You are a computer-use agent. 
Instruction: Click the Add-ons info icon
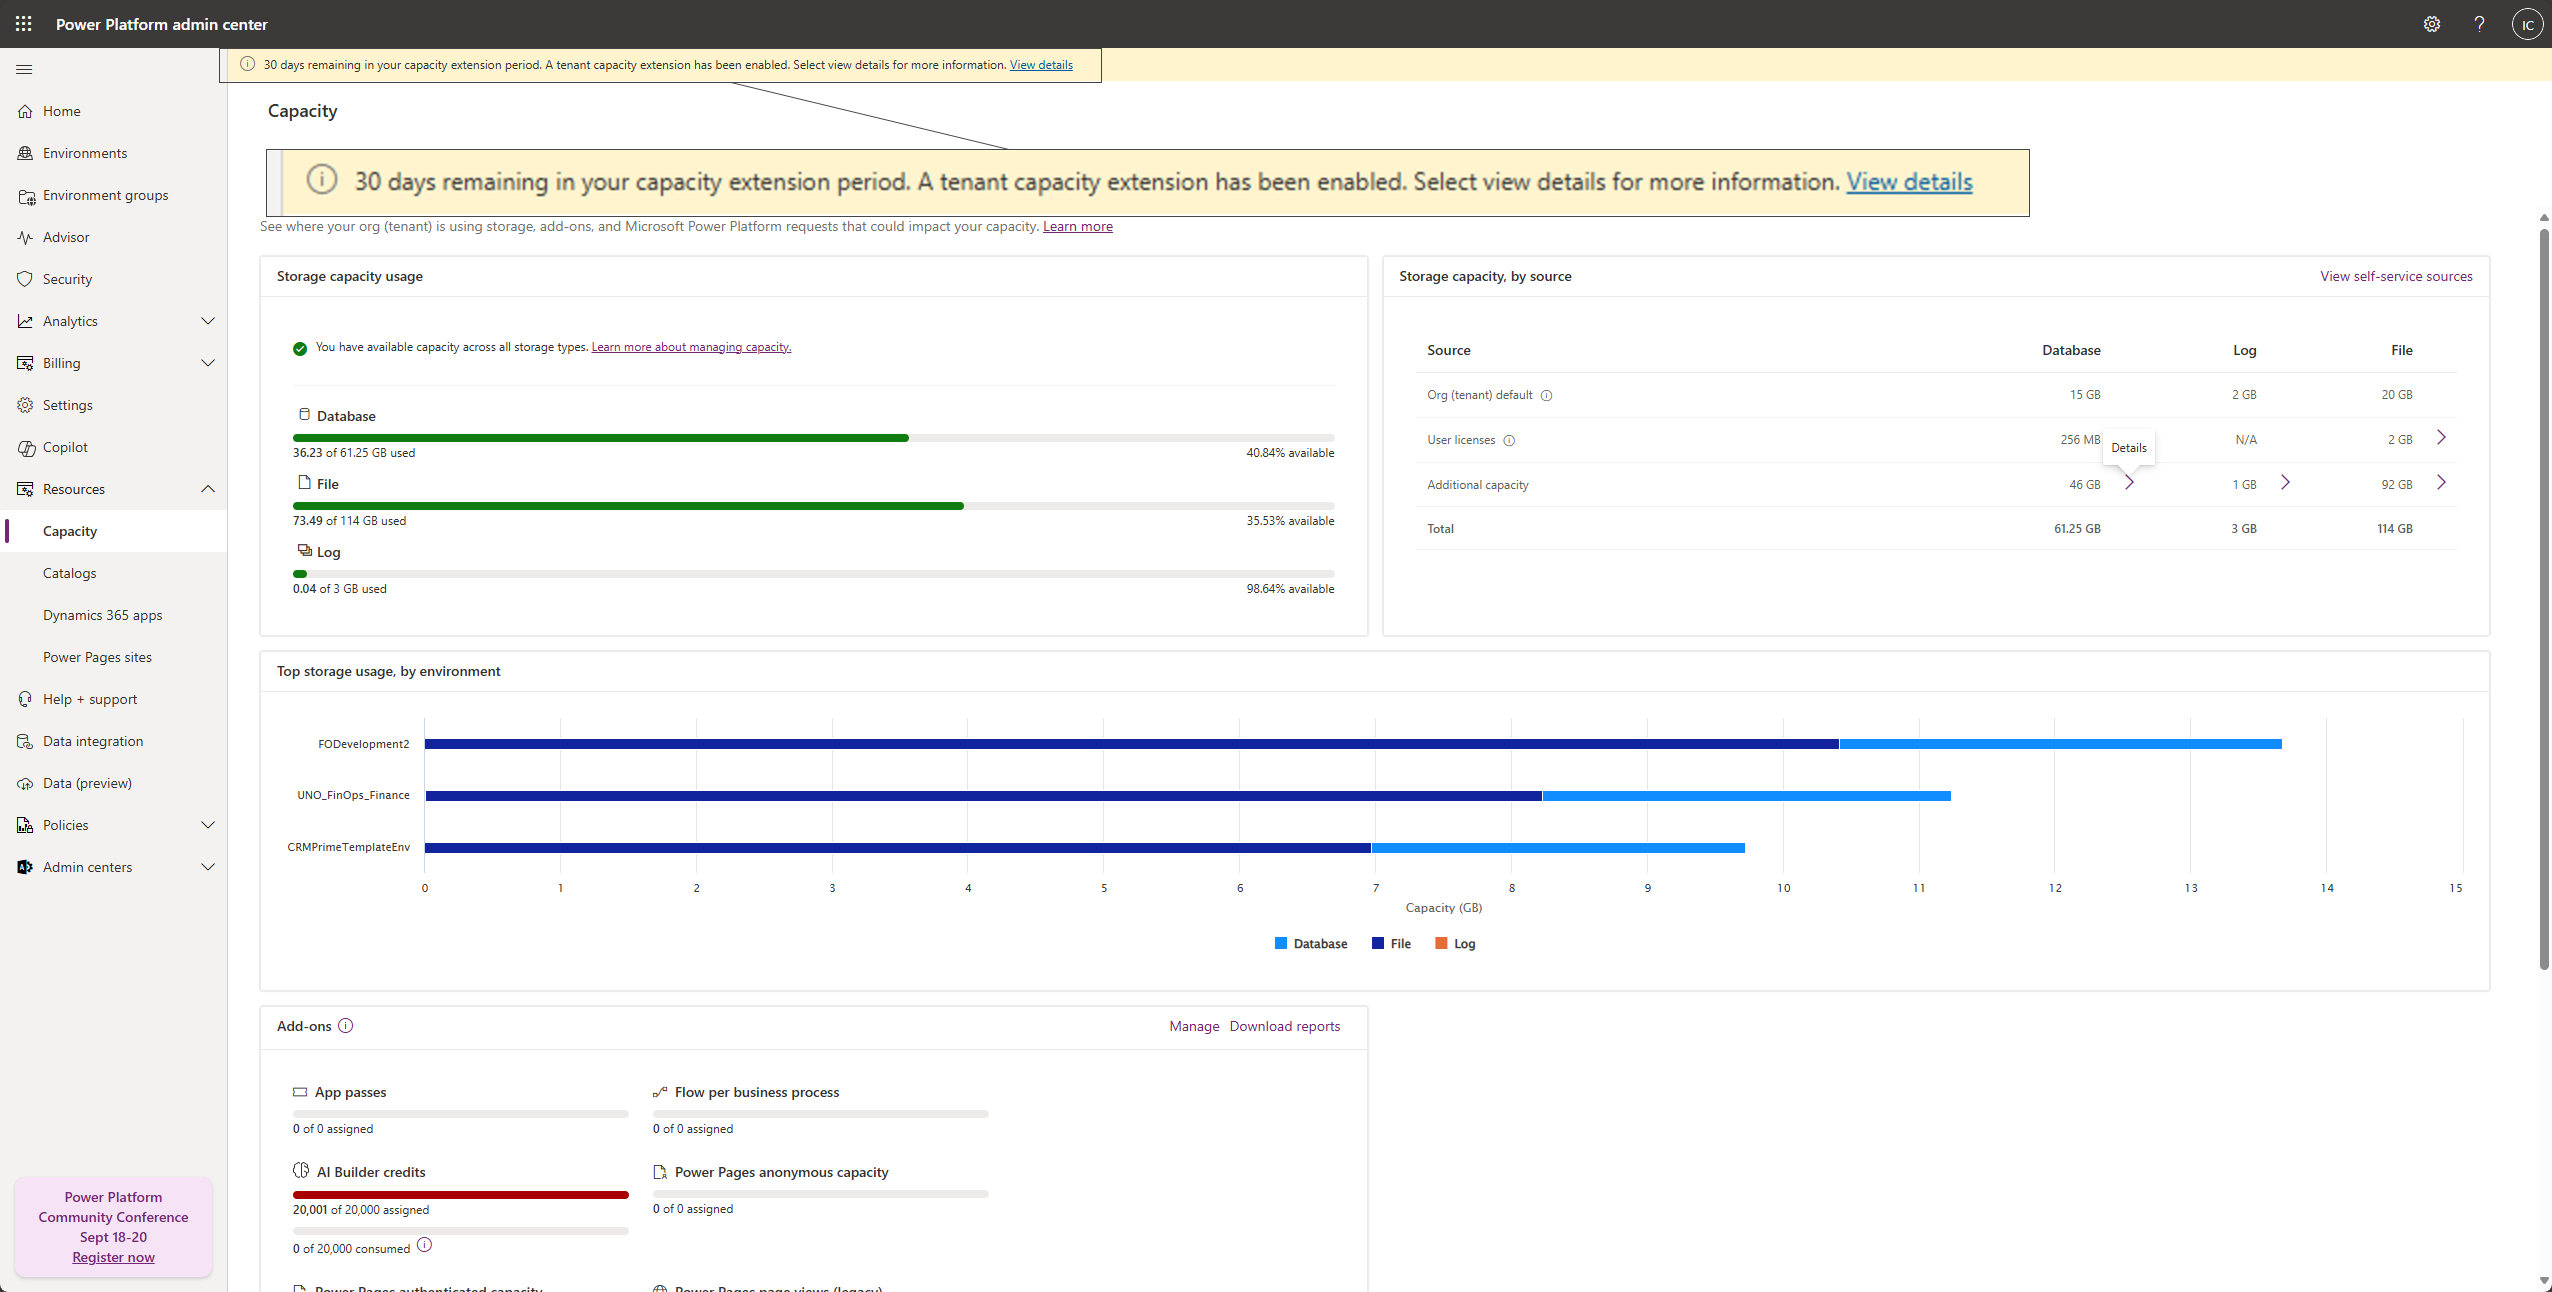[x=346, y=1026]
